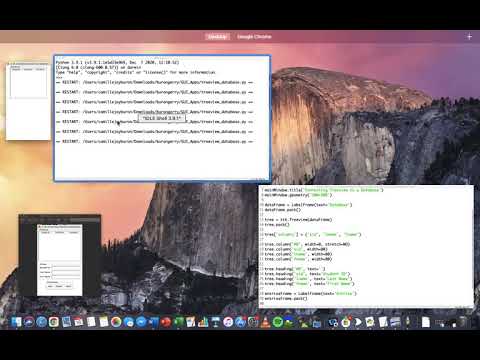Open Numbers bar-chart app from the dock

pyautogui.click(x=203, y=322)
